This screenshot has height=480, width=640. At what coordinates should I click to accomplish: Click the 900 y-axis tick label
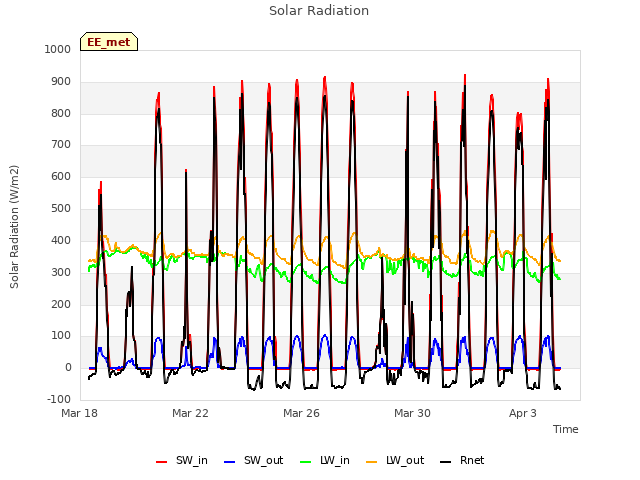coord(61,82)
